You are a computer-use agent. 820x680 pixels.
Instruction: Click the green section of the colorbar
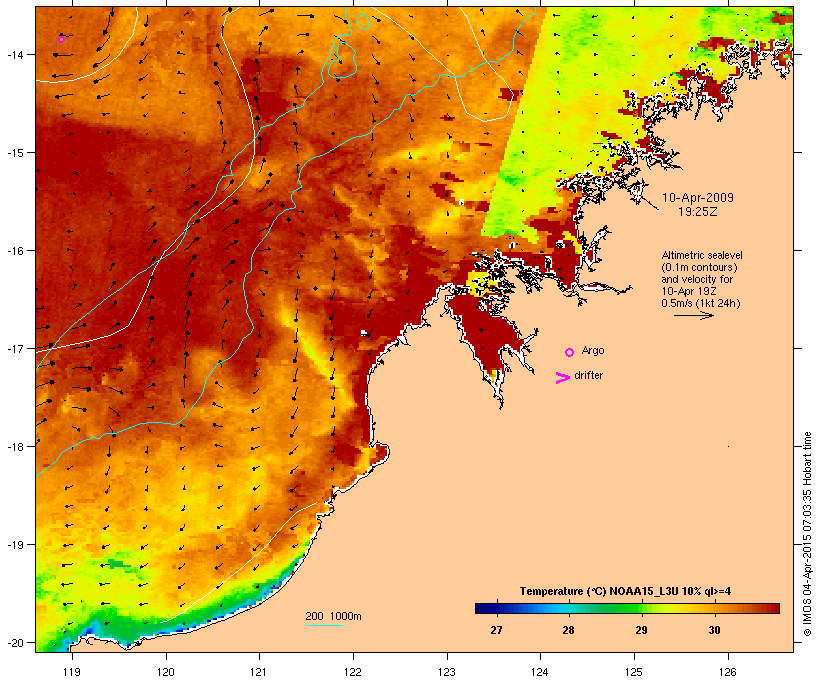pyautogui.click(x=622, y=608)
